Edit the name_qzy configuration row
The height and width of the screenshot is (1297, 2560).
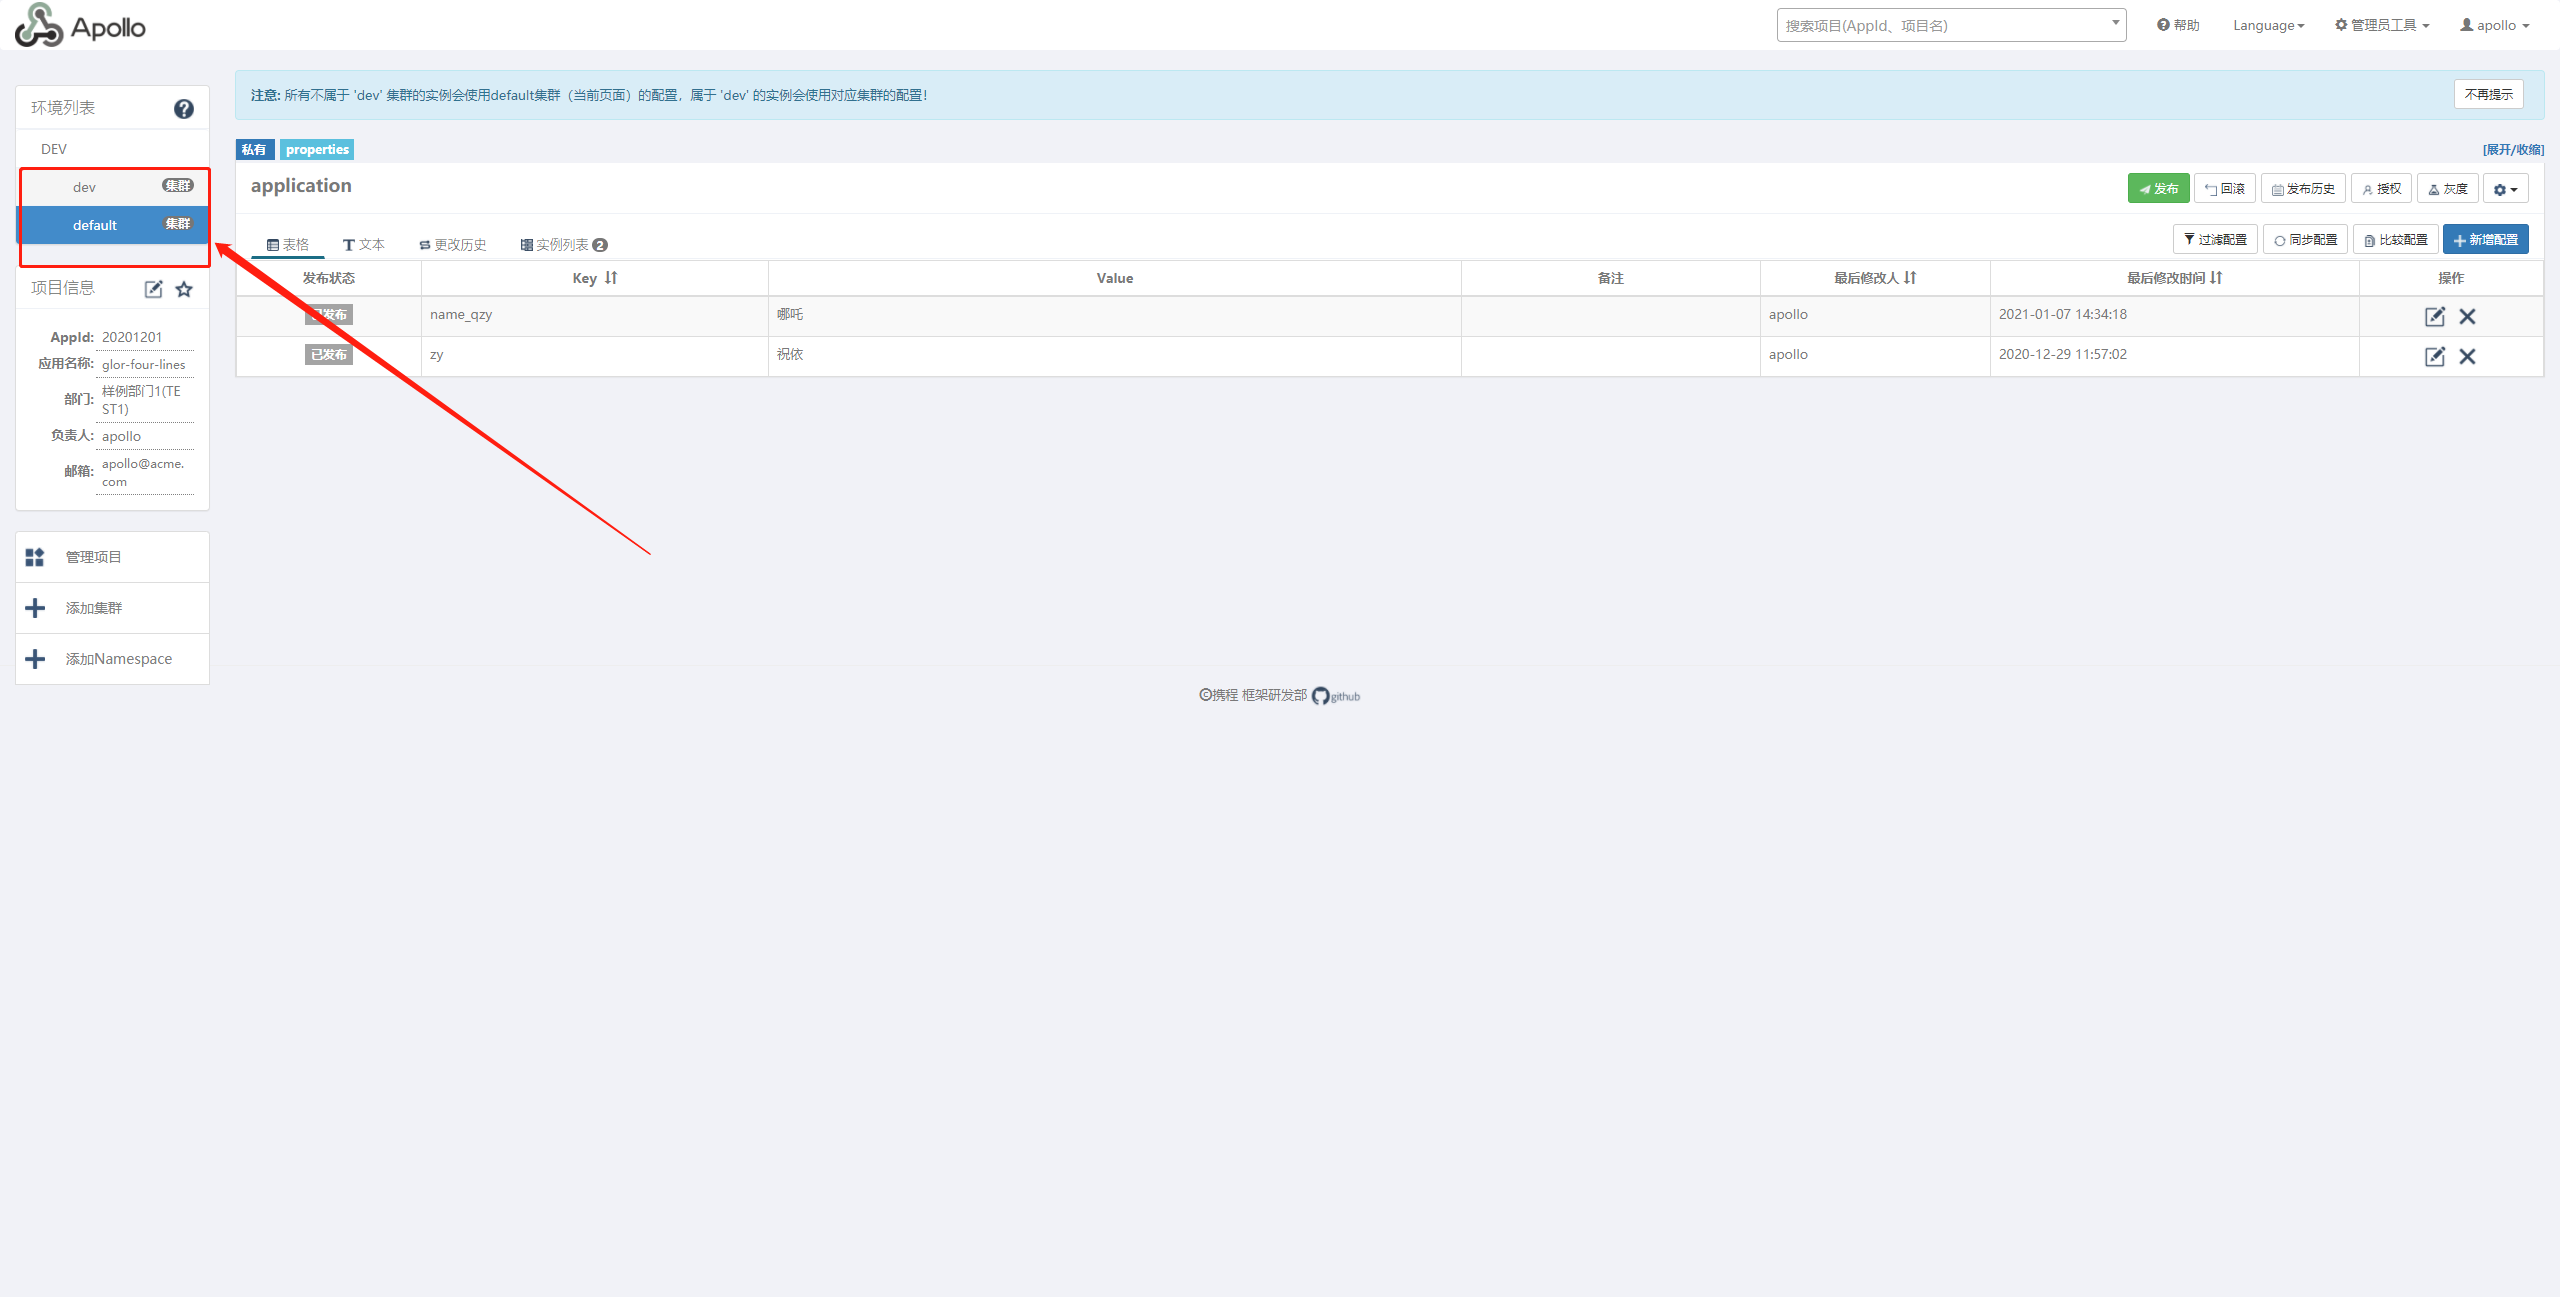2434,316
